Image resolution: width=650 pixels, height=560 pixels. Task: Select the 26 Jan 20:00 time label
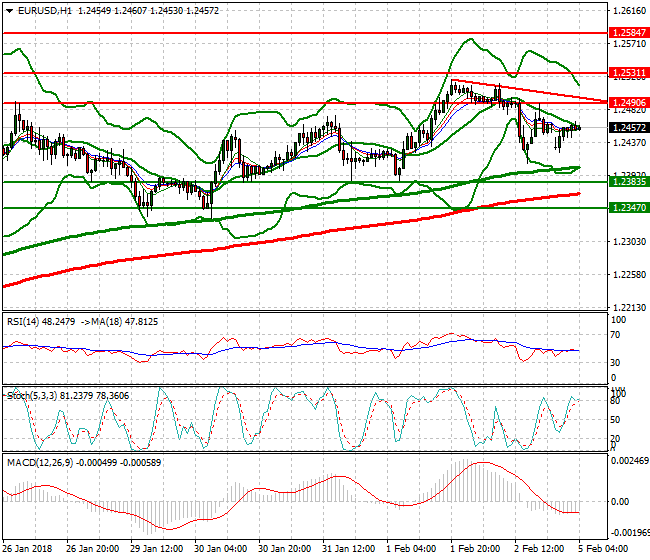(92, 549)
